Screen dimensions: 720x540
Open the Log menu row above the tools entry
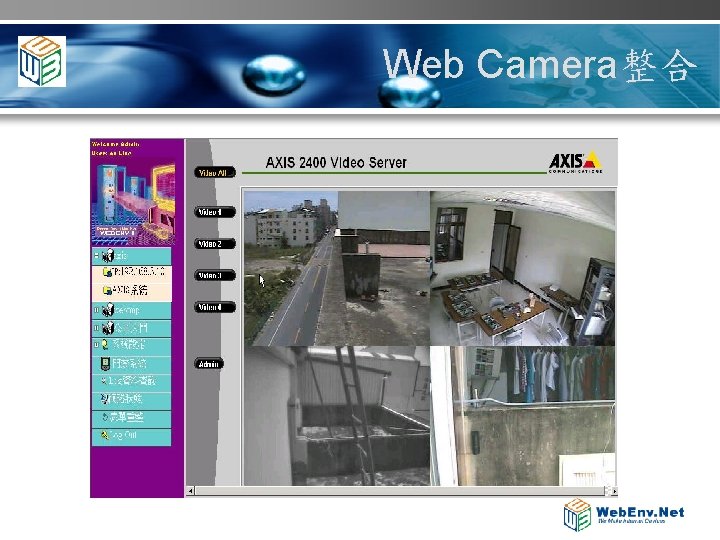[x=132, y=381]
